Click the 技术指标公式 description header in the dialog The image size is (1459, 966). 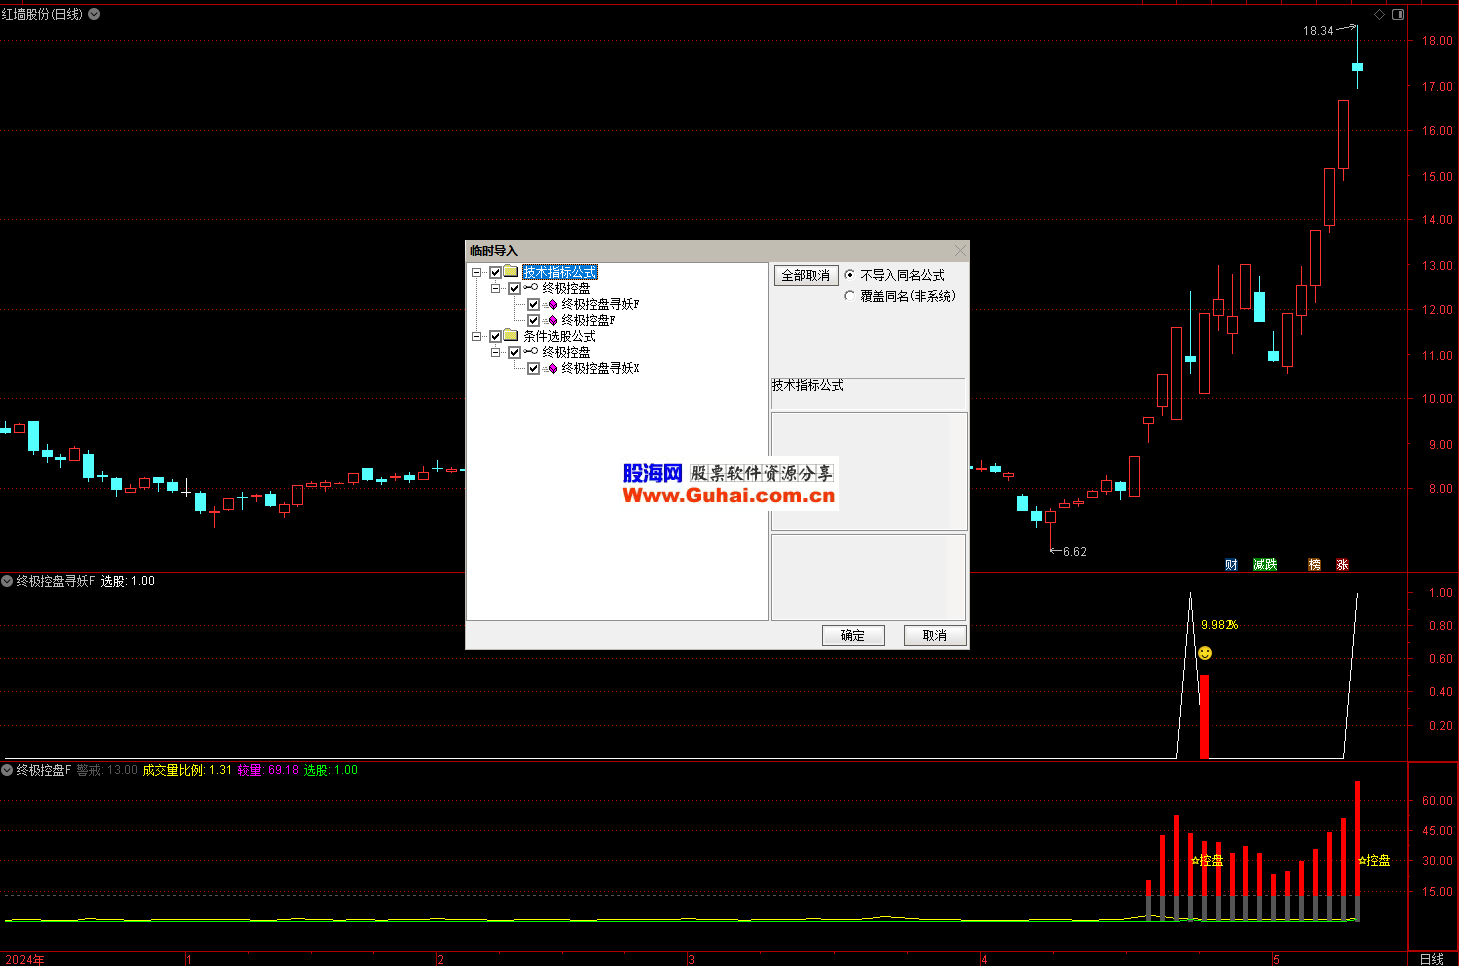point(807,385)
